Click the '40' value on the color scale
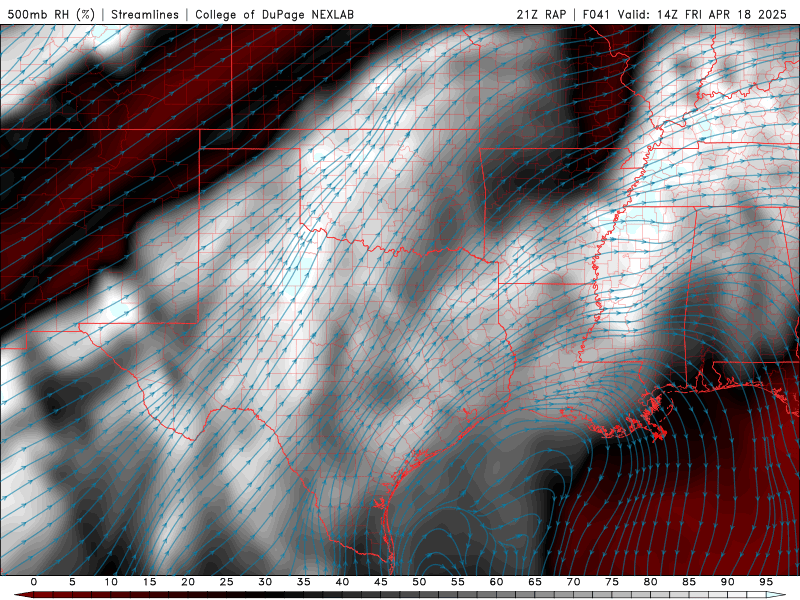 coord(342,582)
